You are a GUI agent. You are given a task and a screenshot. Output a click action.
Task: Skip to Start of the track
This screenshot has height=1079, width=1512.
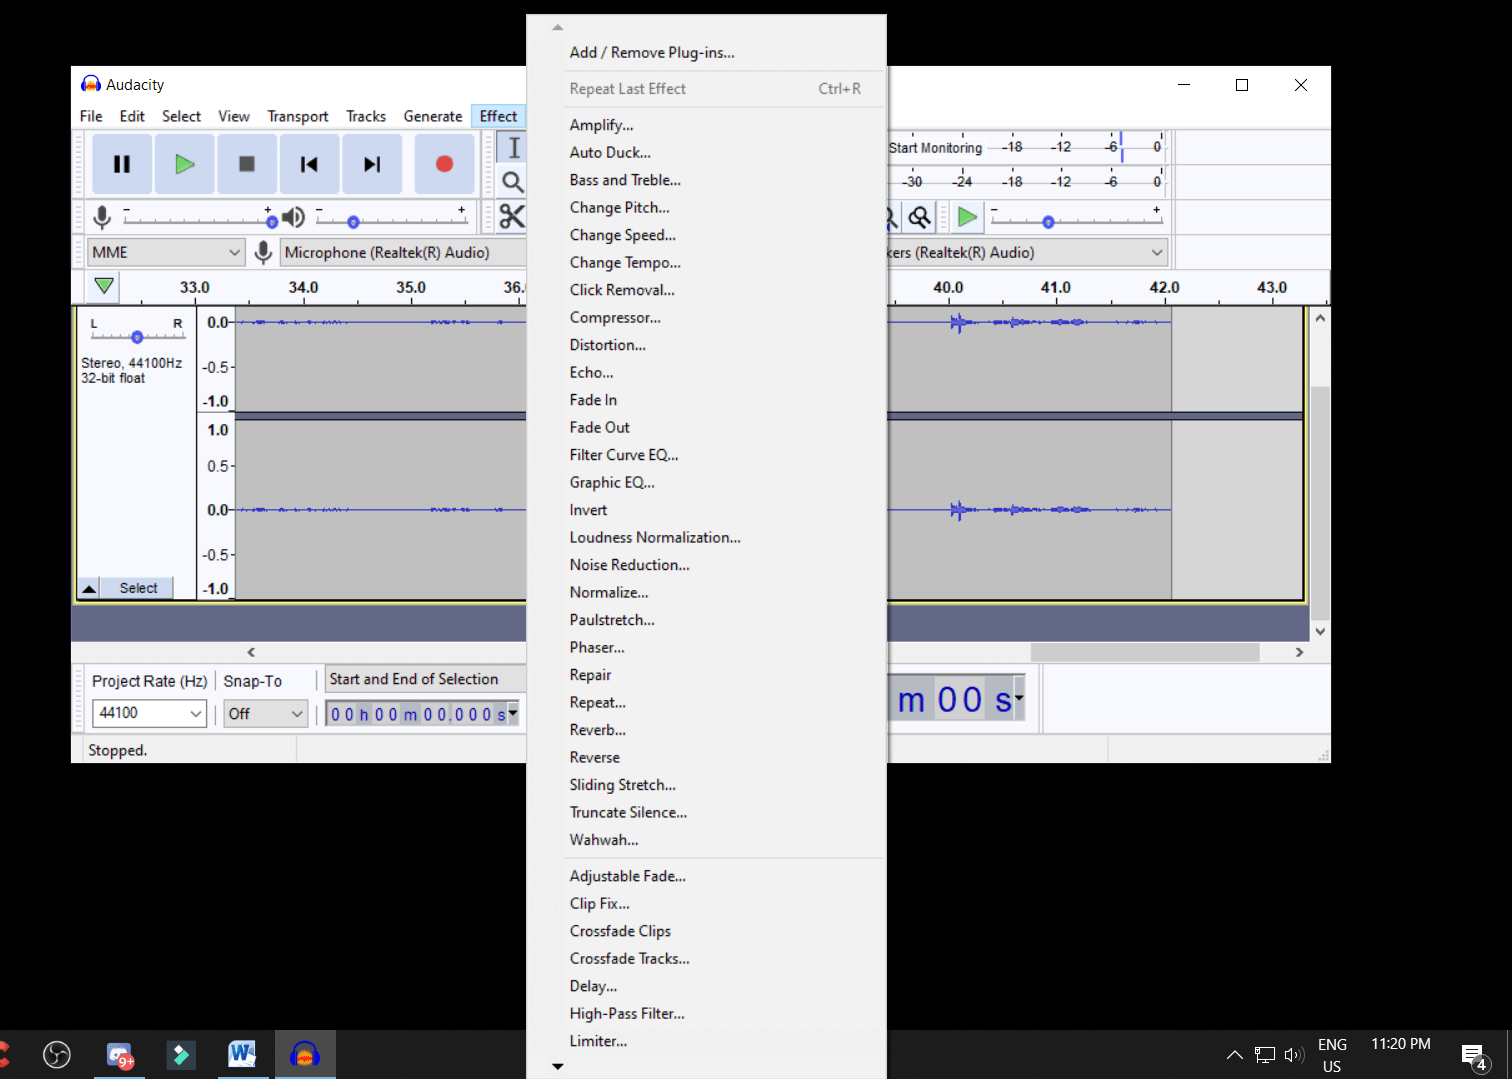(x=309, y=164)
